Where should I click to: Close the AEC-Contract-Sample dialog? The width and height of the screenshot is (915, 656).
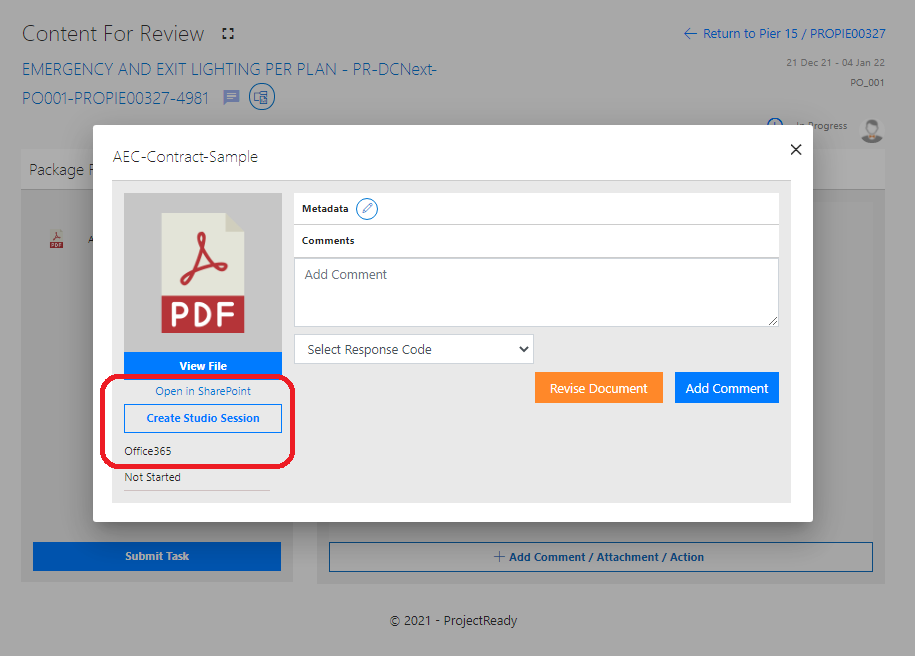pos(796,150)
